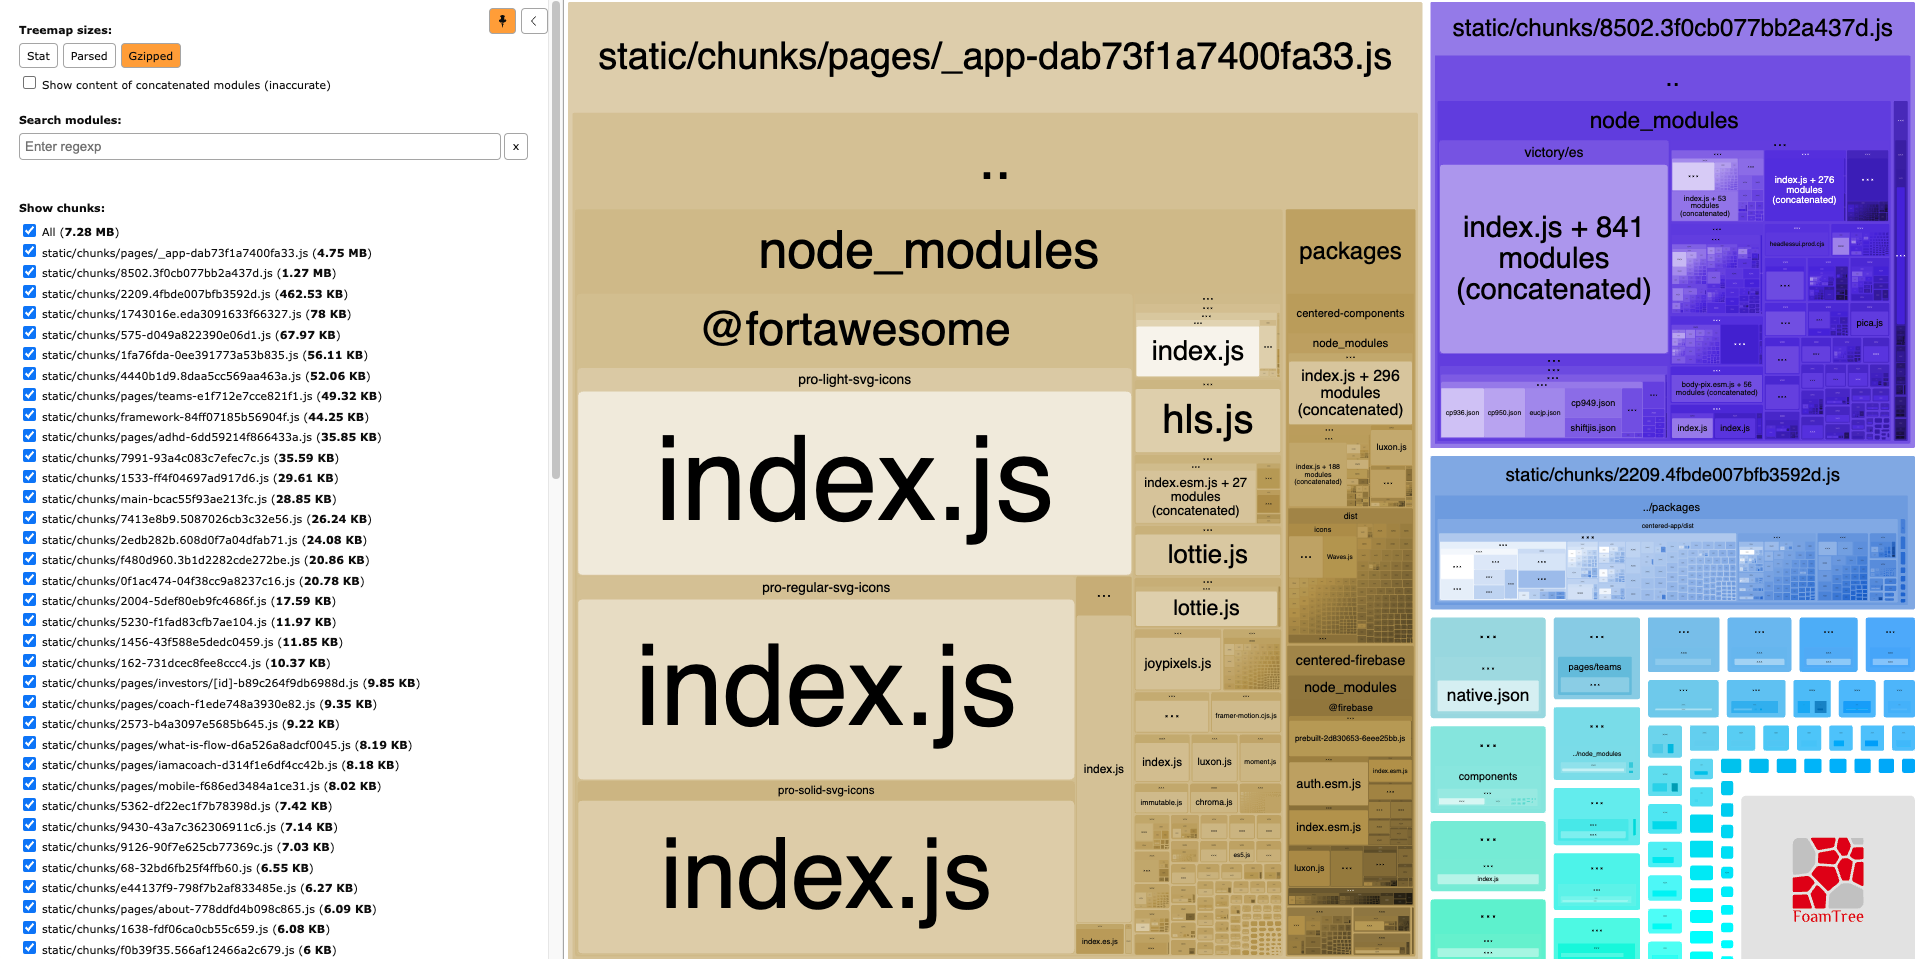Click the ../packages label in the 2209 chunk
Viewport: 1917px width, 959px height.
[1671, 507]
